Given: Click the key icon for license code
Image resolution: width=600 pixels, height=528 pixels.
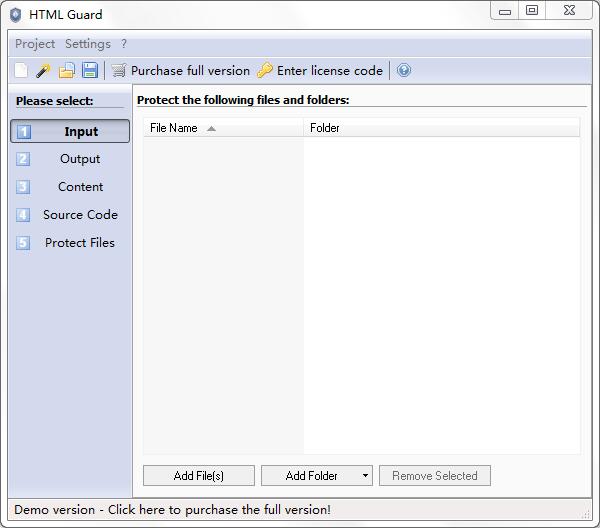Looking at the screenshot, I should pyautogui.click(x=265, y=71).
